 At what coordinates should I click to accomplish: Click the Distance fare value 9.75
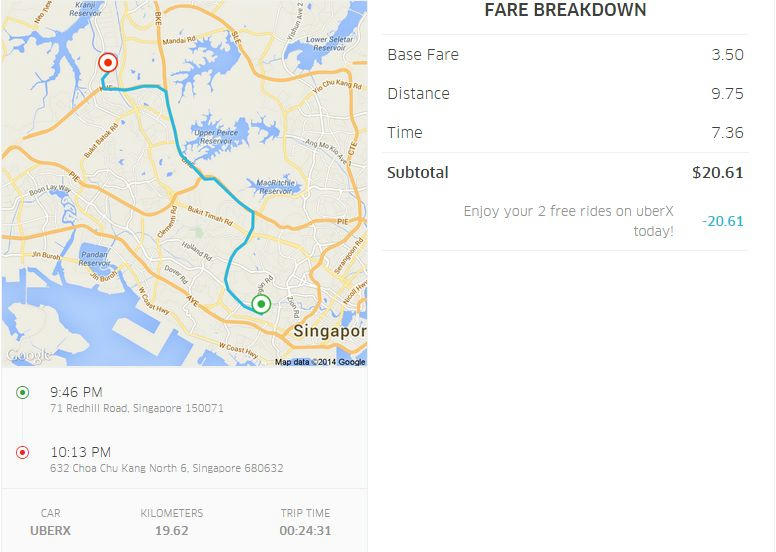(728, 94)
